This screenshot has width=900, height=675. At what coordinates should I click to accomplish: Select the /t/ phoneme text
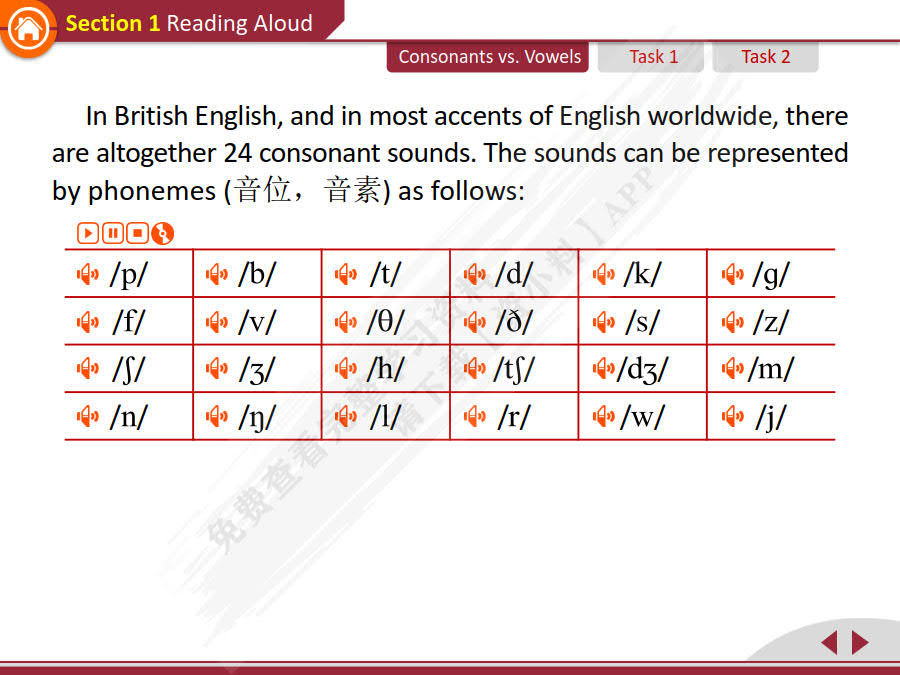tap(386, 274)
